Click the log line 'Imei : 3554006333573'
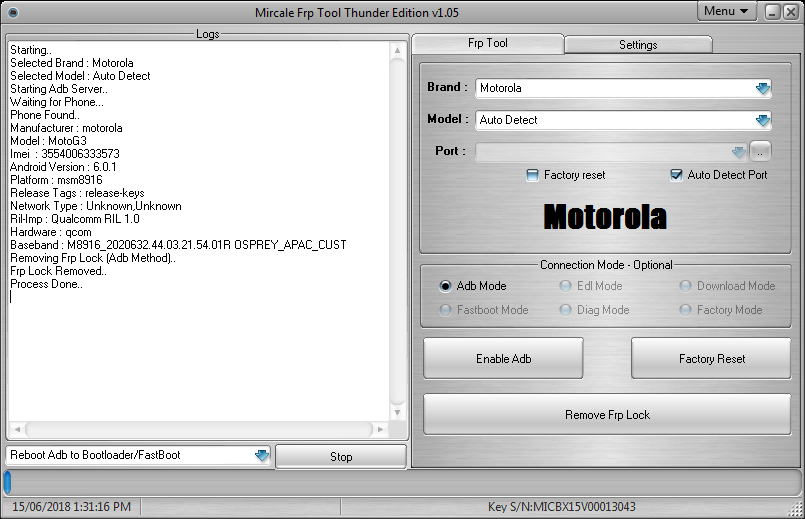The height and width of the screenshot is (519, 805). click(65, 154)
